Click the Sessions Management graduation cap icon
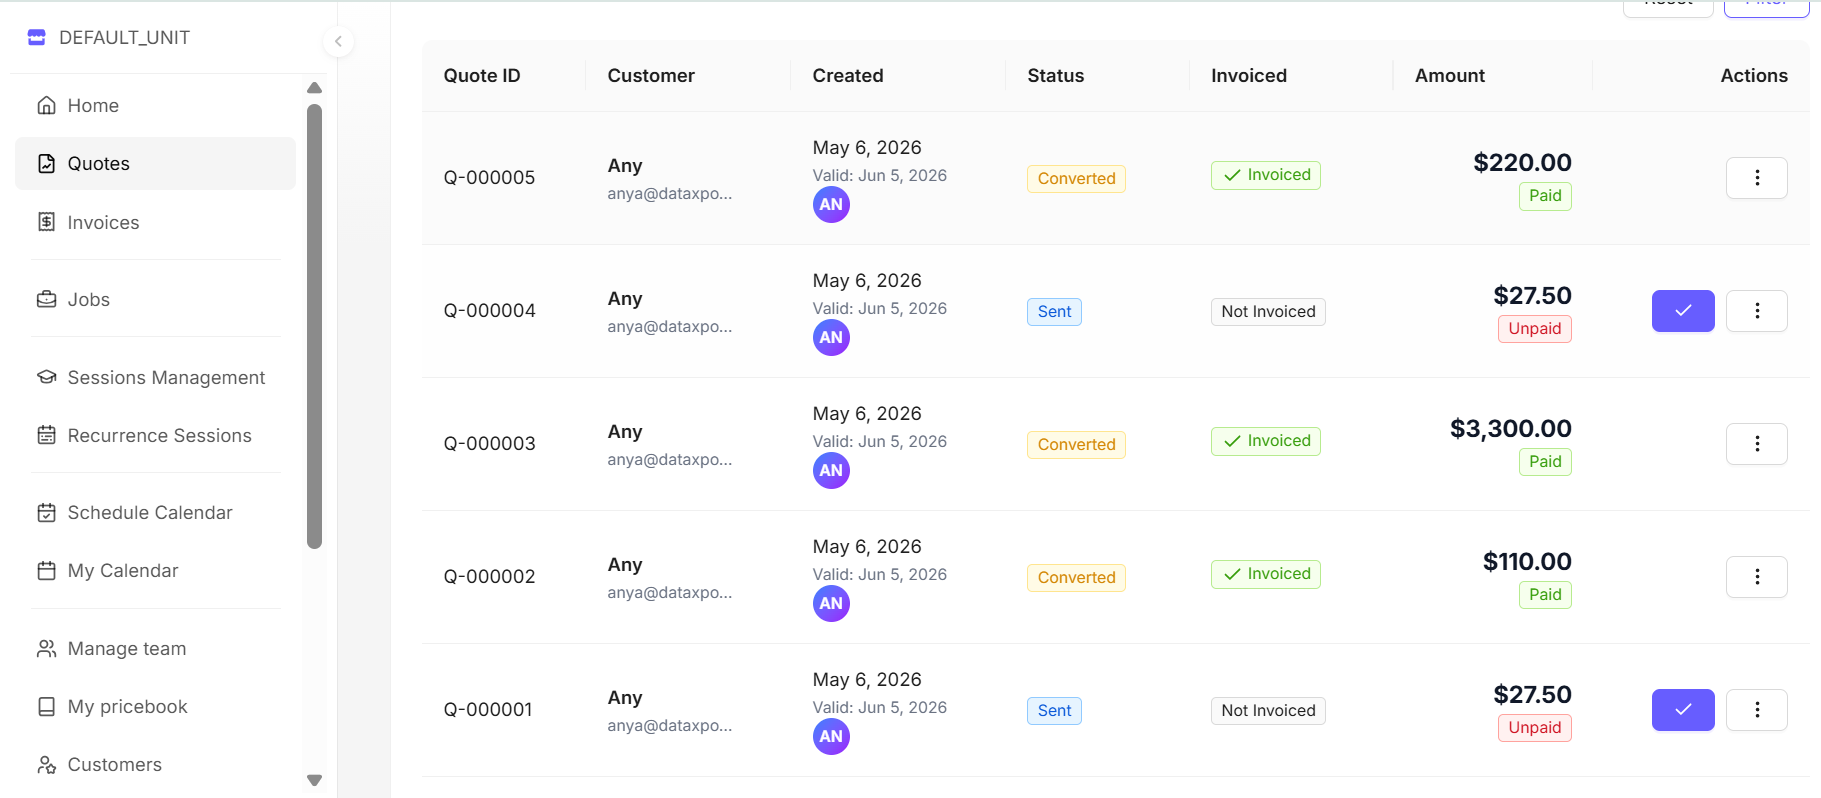 pyautogui.click(x=46, y=378)
